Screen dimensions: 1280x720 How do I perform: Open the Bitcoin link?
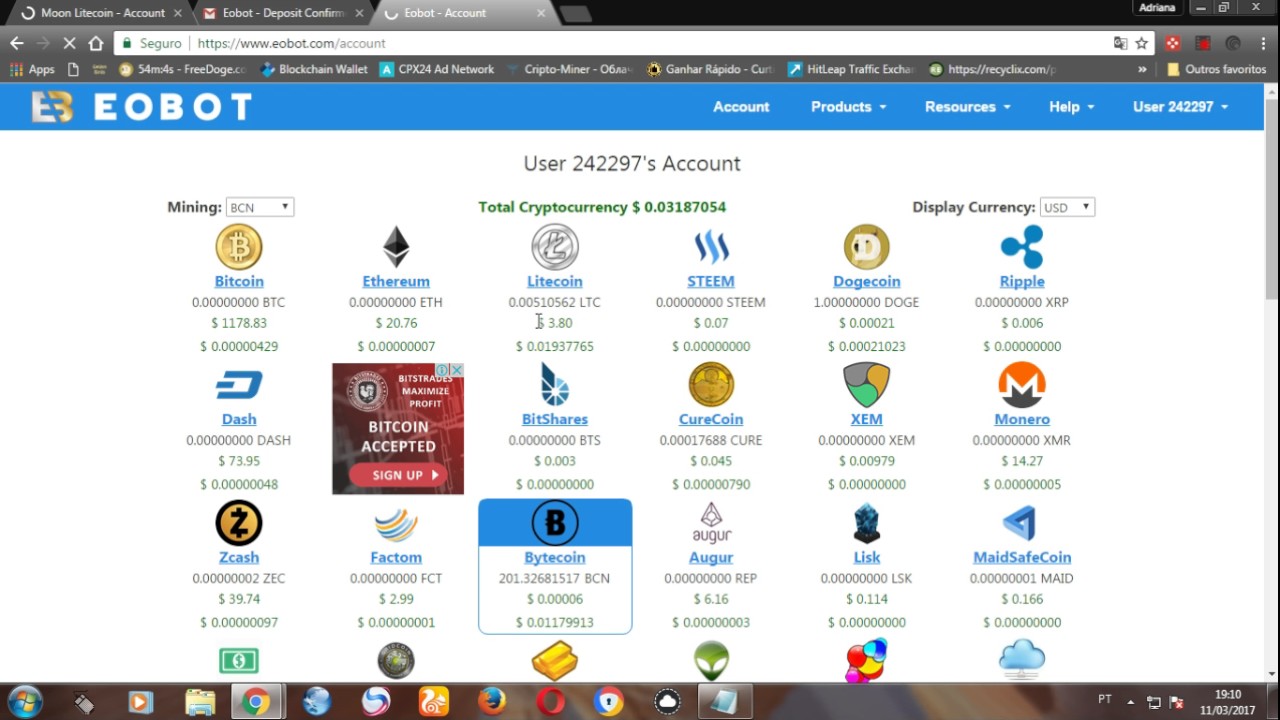(x=239, y=281)
